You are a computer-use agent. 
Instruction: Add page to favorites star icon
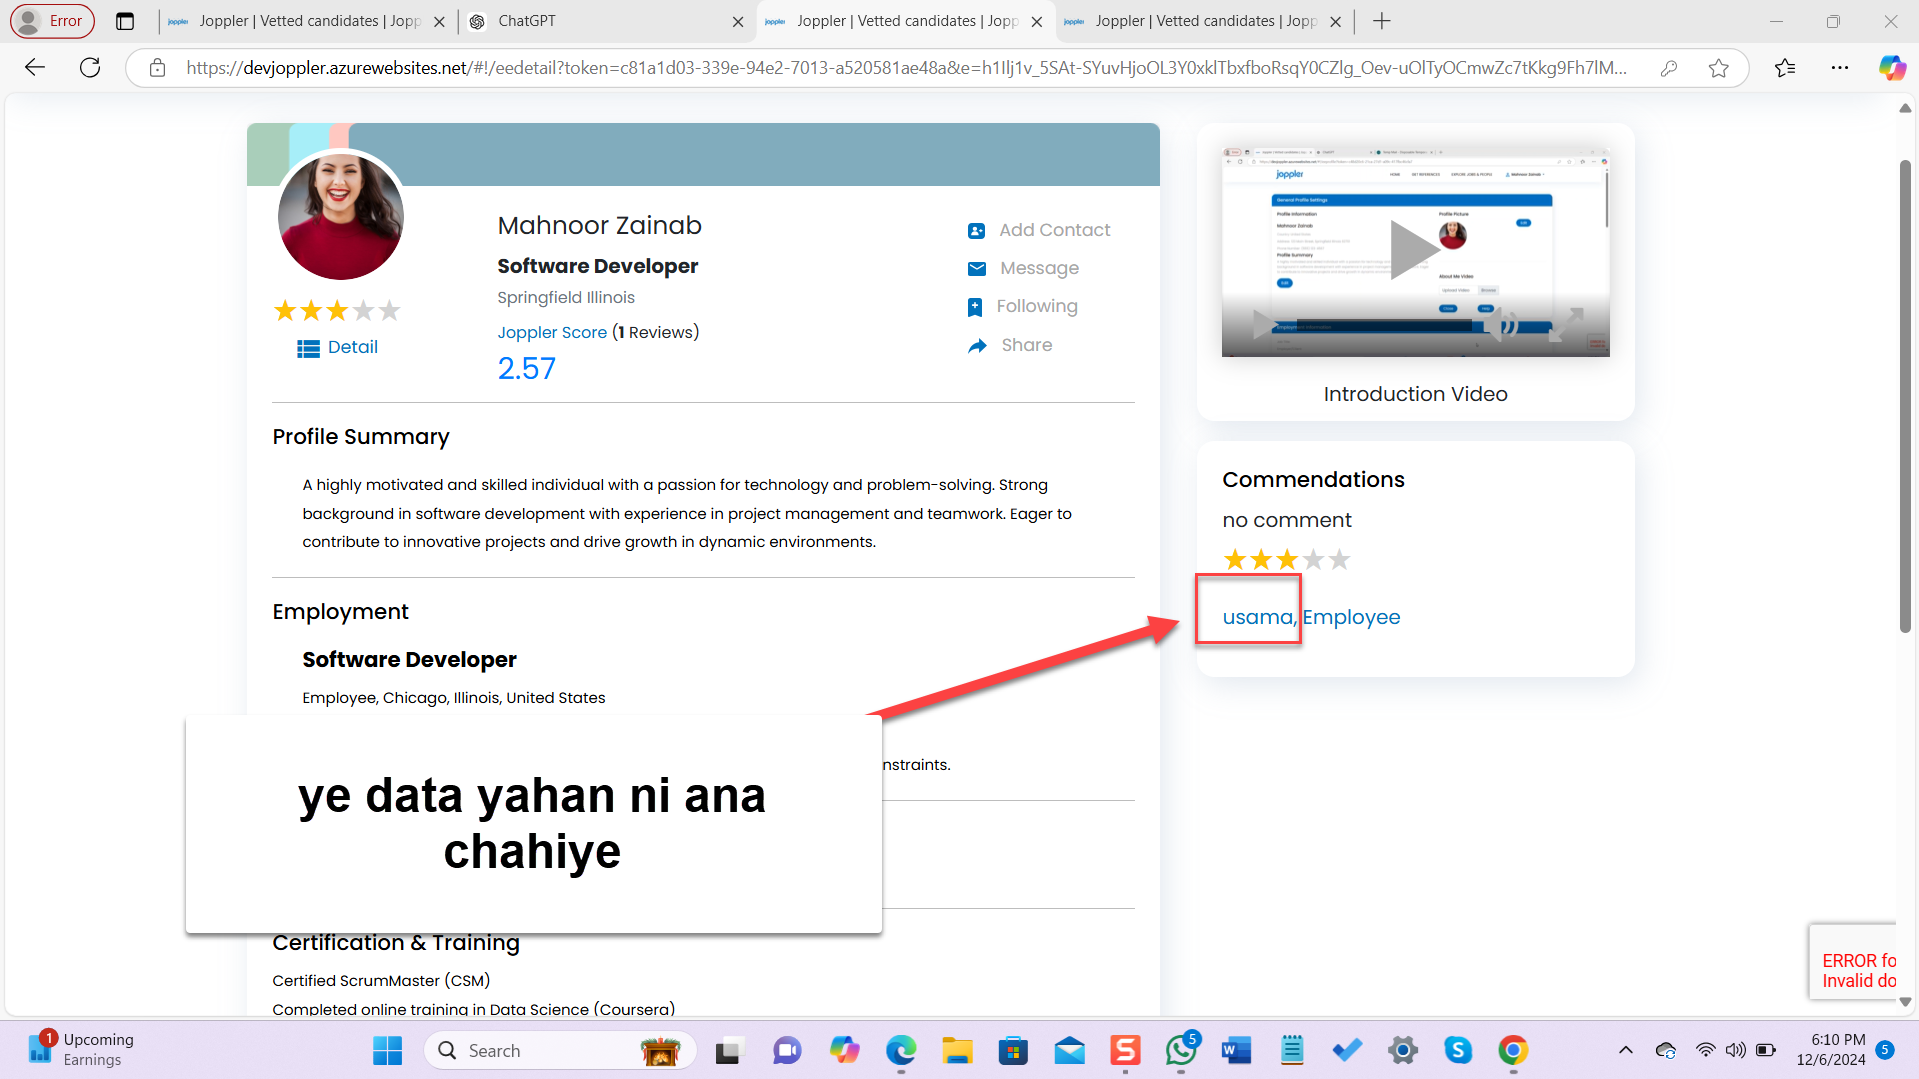point(1719,68)
